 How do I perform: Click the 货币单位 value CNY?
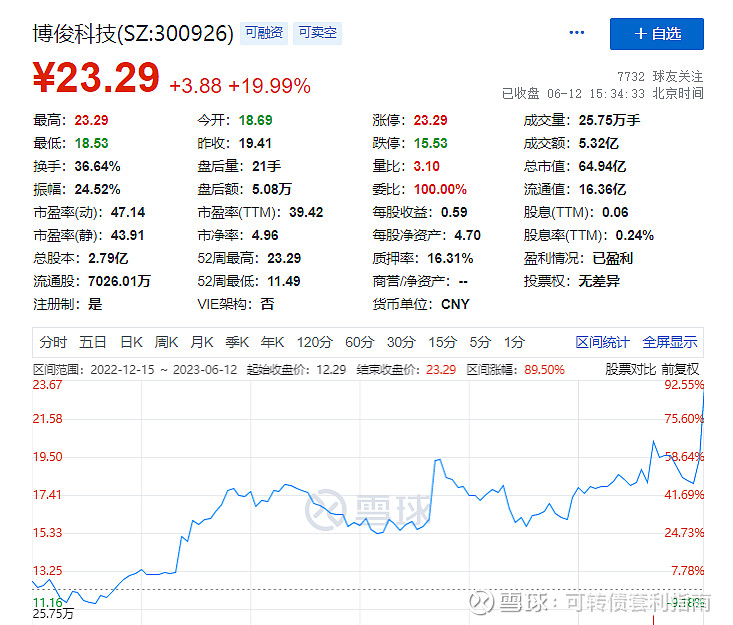click(455, 304)
